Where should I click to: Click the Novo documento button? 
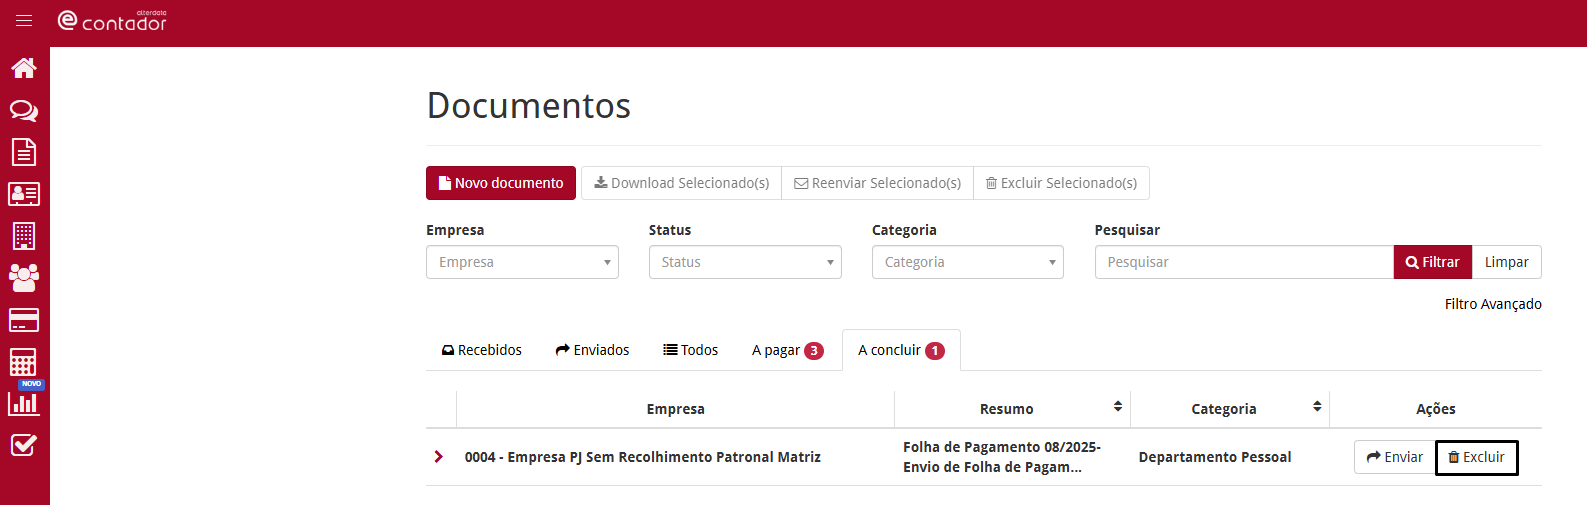point(501,183)
